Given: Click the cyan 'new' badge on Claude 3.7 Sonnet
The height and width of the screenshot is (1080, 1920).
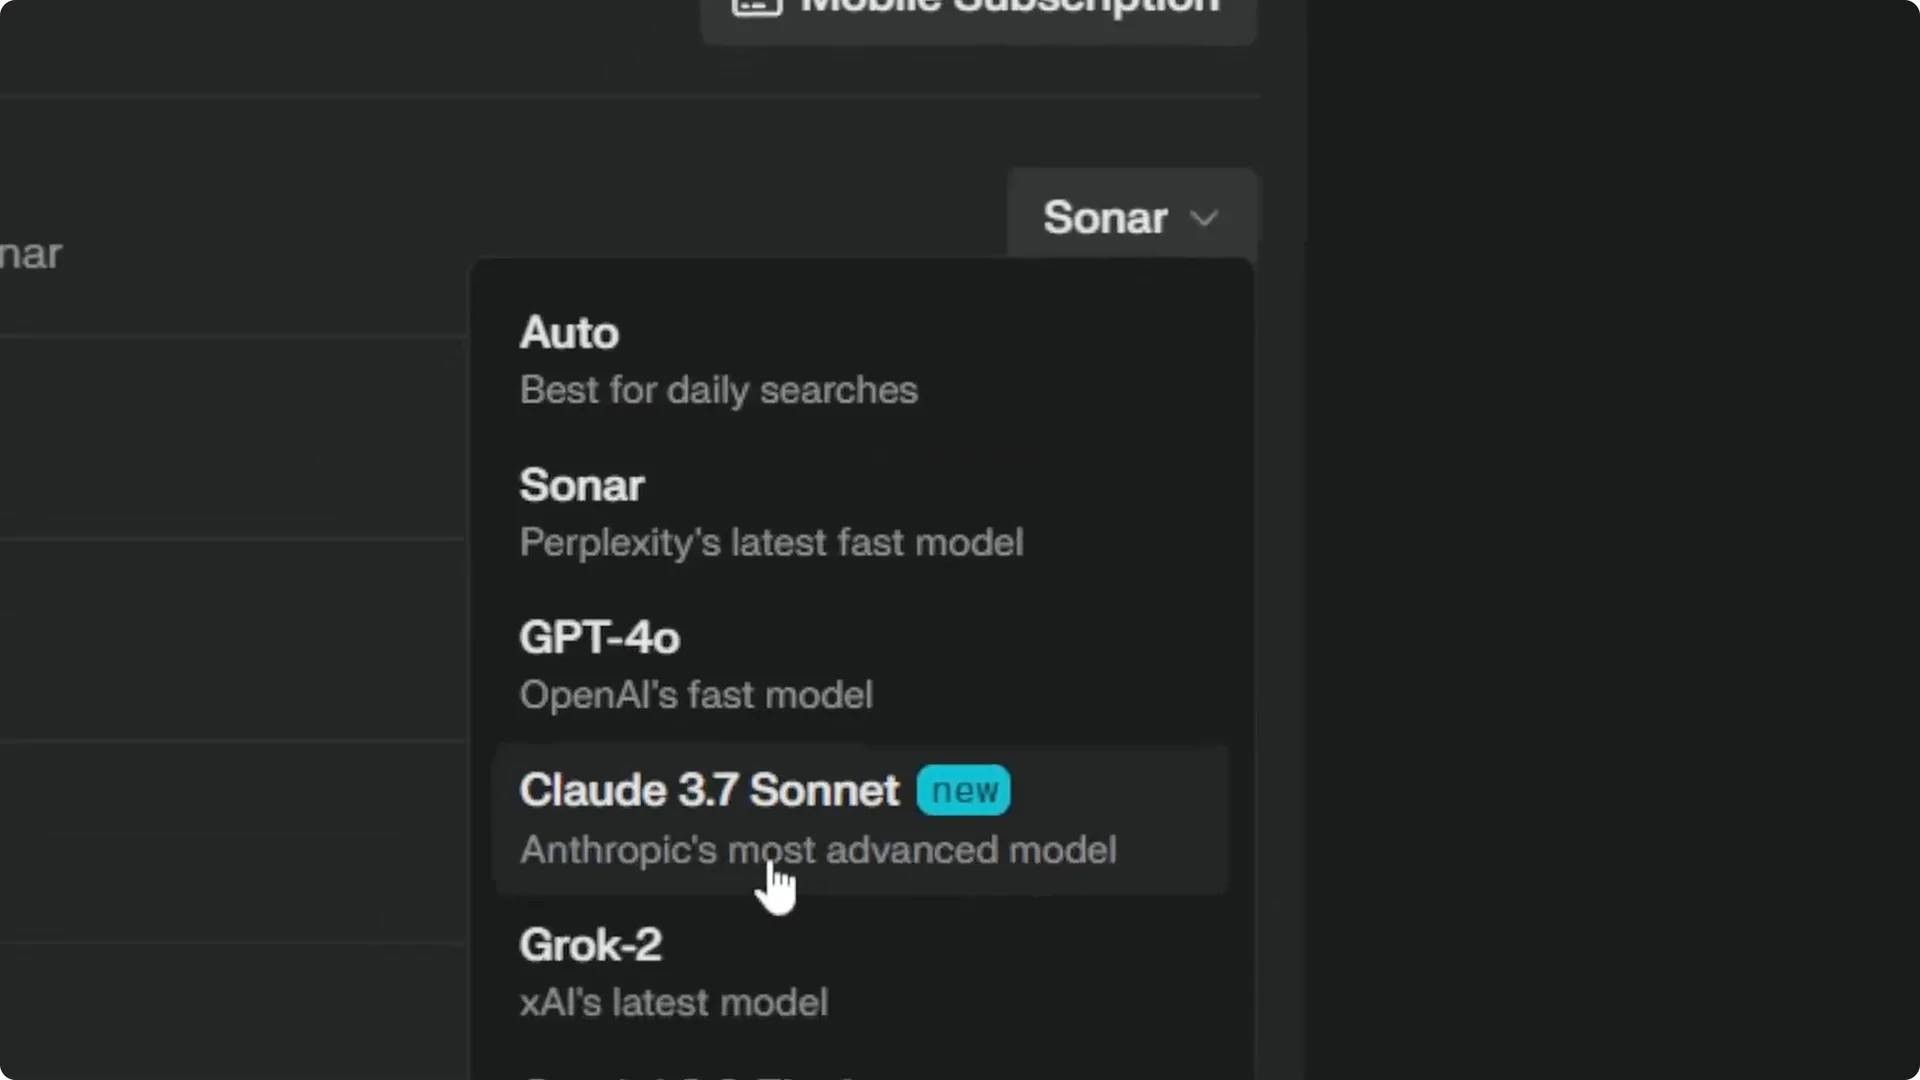Looking at the screenshot, I should tap(961, 790).
